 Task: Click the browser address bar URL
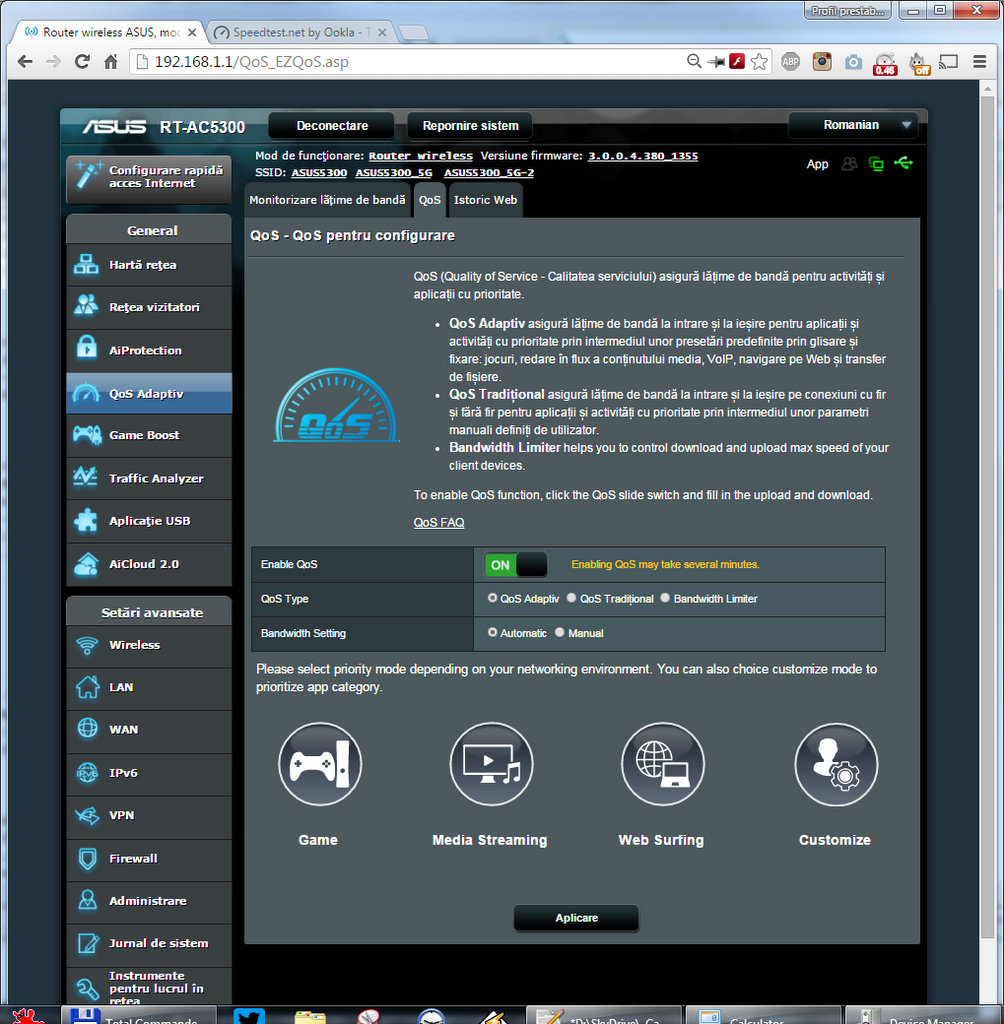point(400,62)
